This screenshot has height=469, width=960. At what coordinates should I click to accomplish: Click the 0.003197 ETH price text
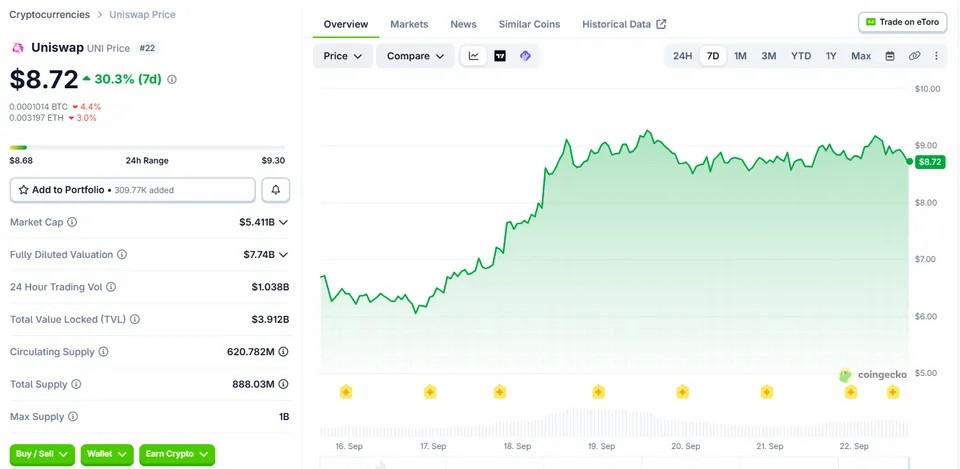pyautogui.click(x=36, y=118)
